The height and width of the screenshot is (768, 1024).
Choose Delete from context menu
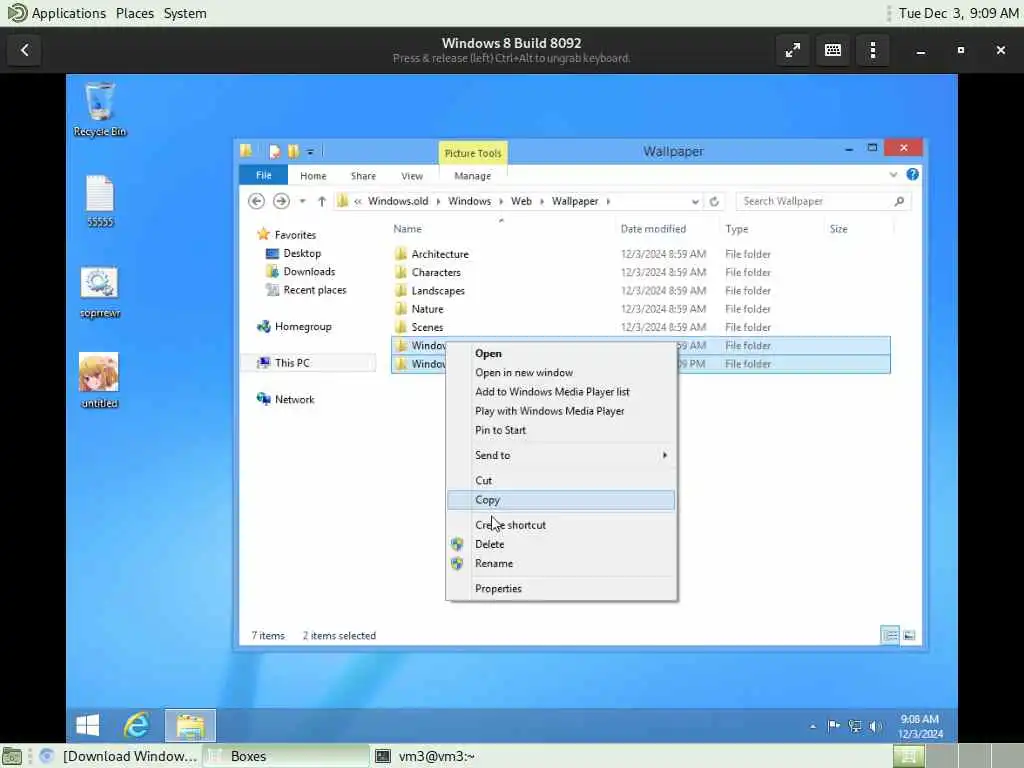pyautogui.click(x=561, y=544)
